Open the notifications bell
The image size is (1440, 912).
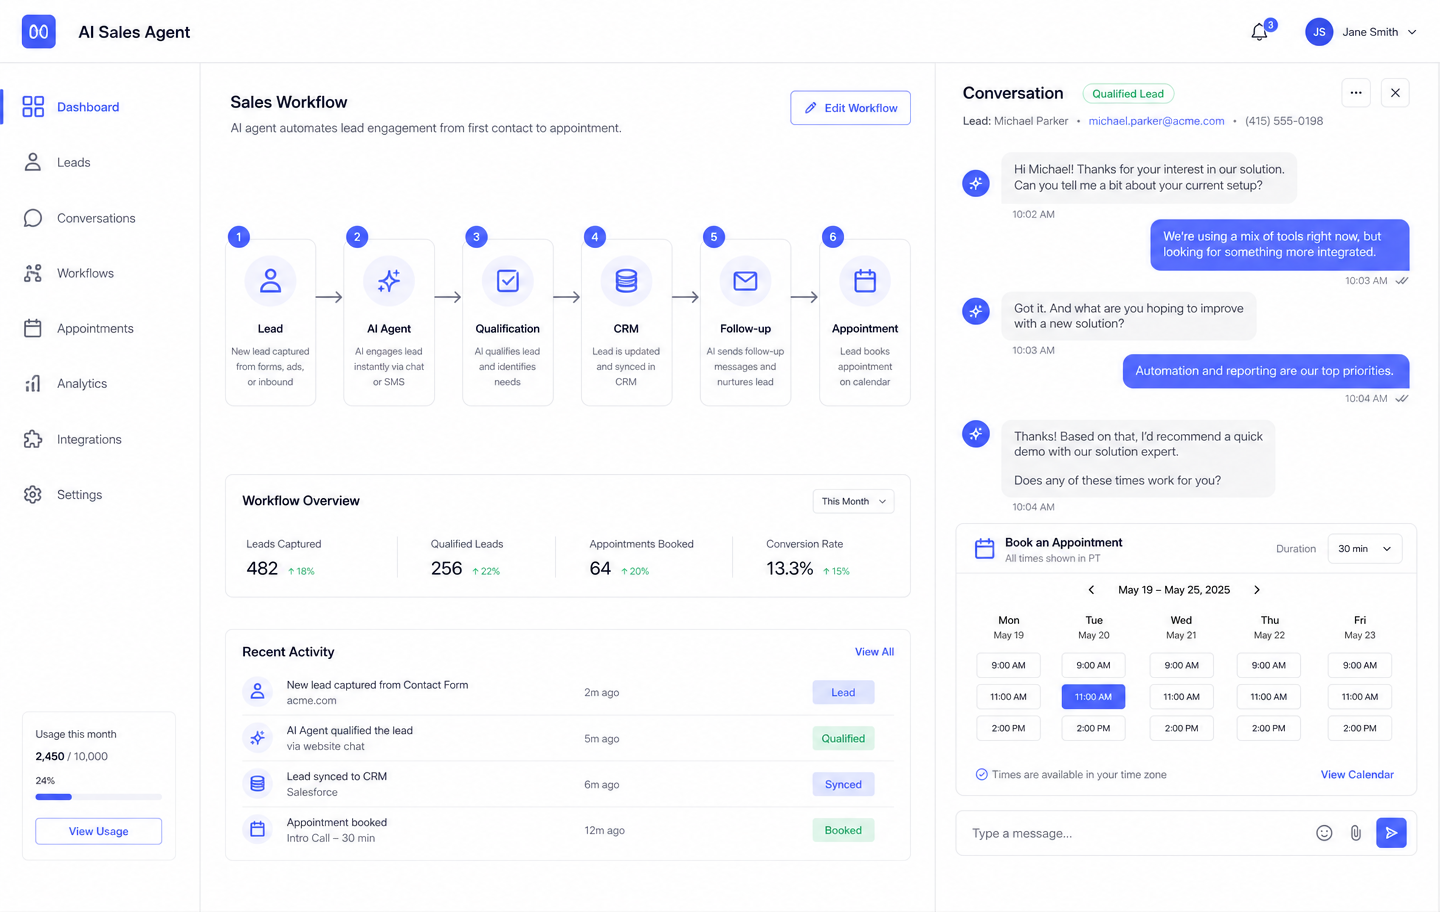pyautogui.click(x=1259, y=32)
